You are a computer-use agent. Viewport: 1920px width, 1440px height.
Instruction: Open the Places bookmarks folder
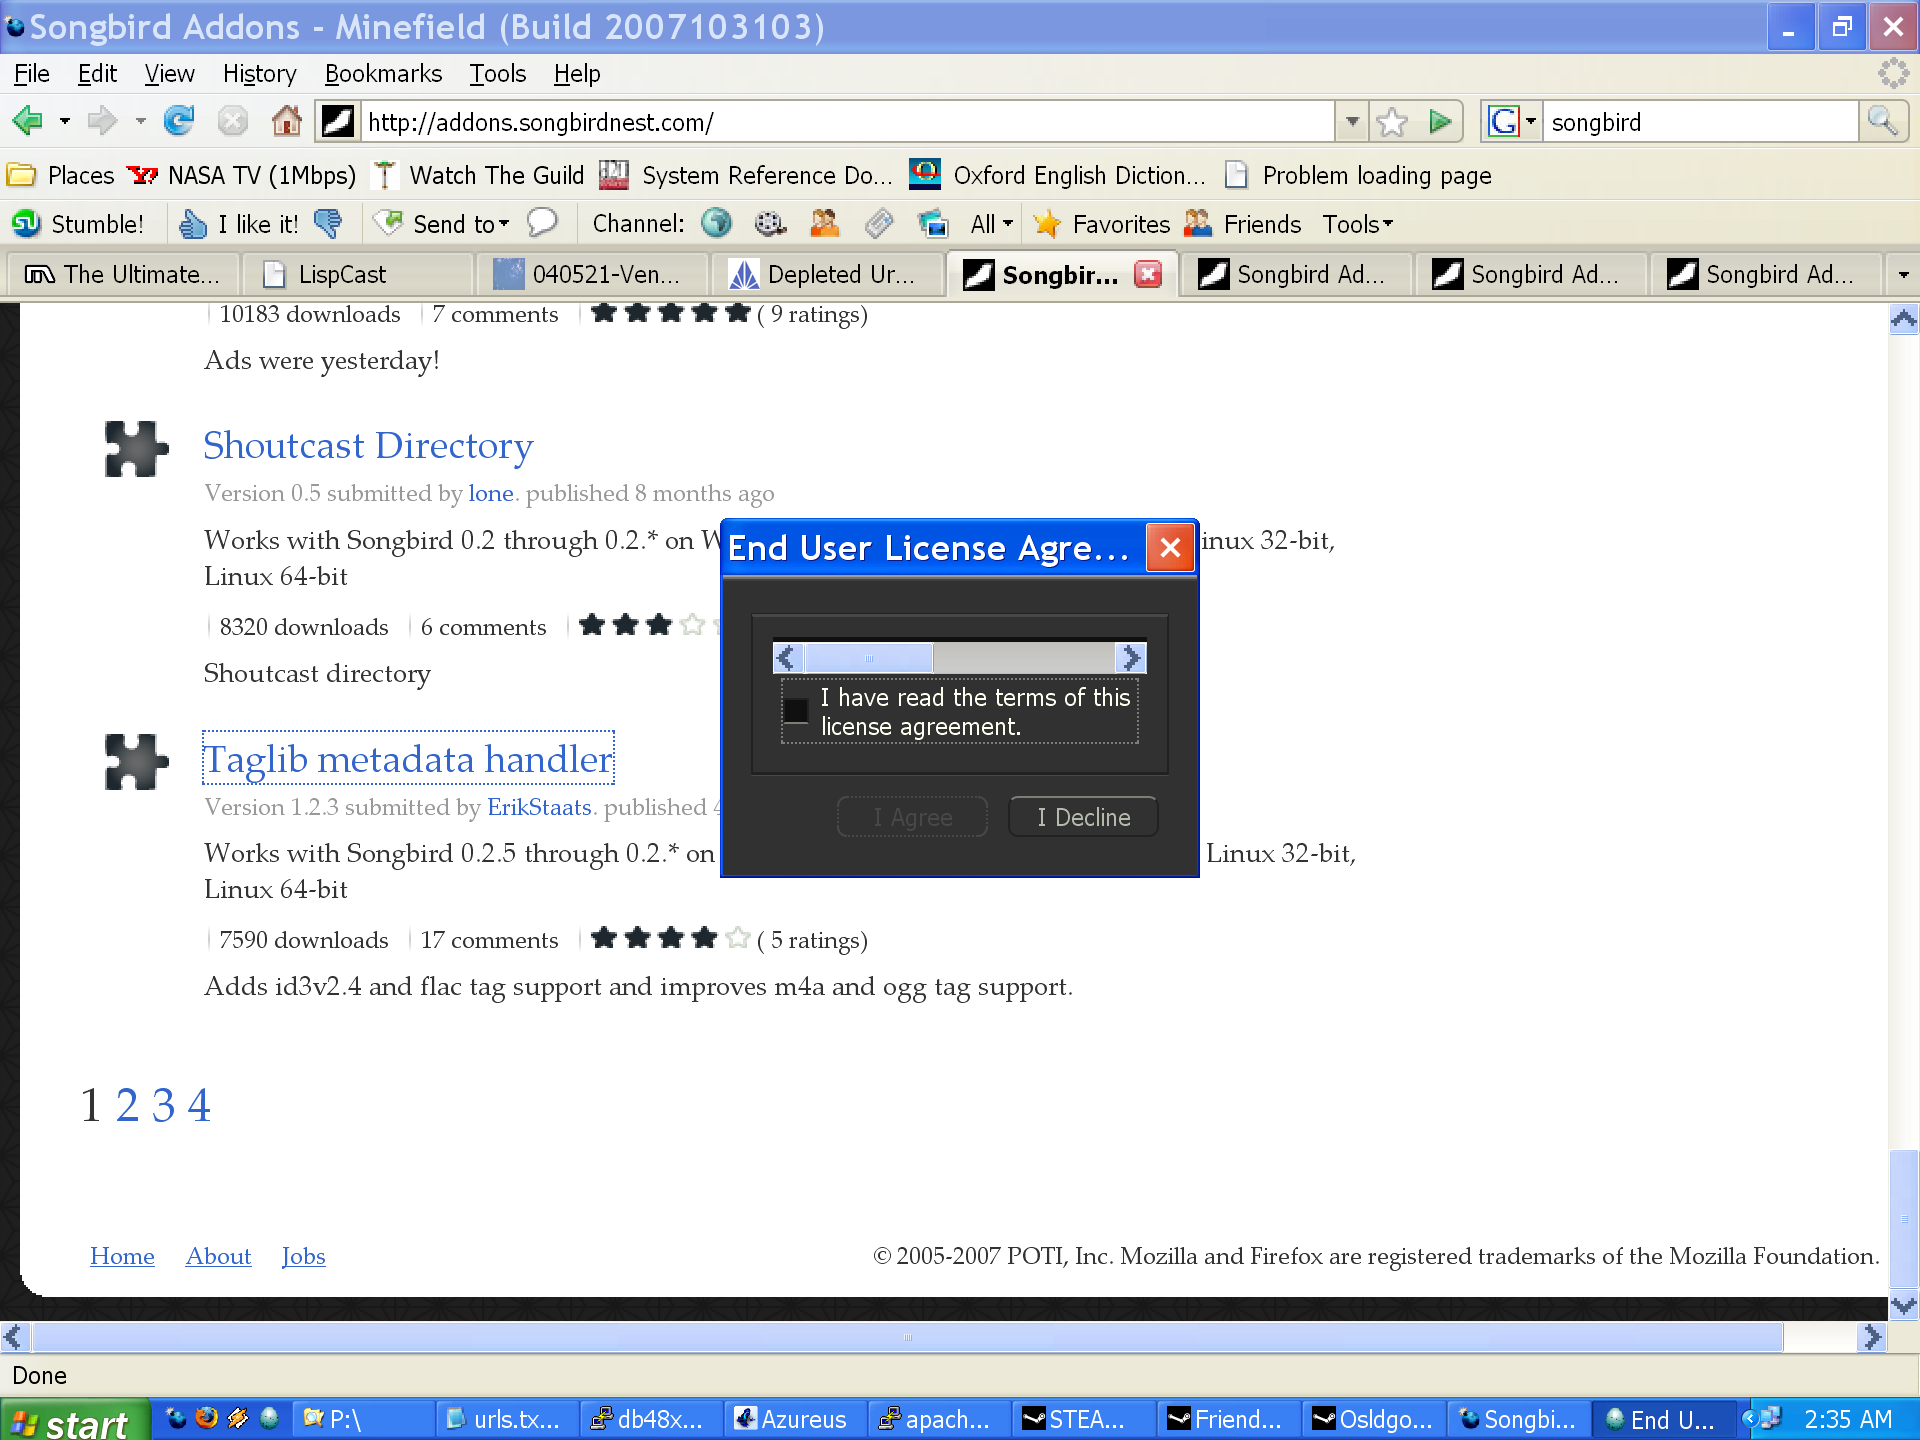(61, 176)
